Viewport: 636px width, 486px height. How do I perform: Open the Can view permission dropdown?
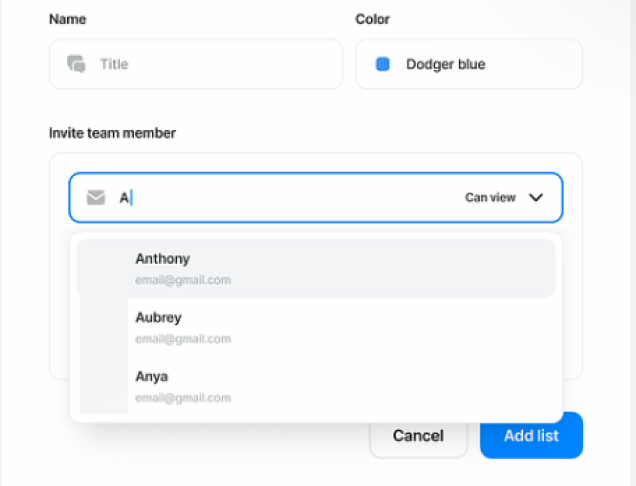pyautogui.click(x=491, y=198)
